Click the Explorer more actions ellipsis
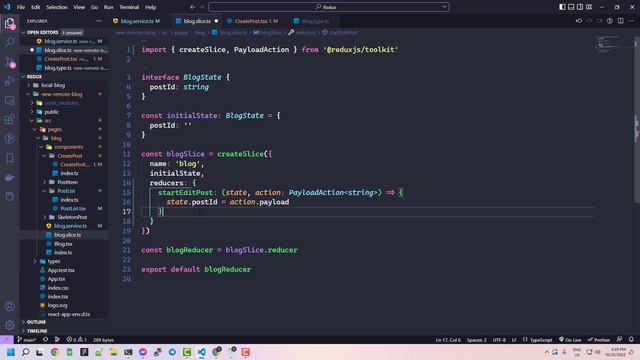640x360 pixels. tap(99, 21)
